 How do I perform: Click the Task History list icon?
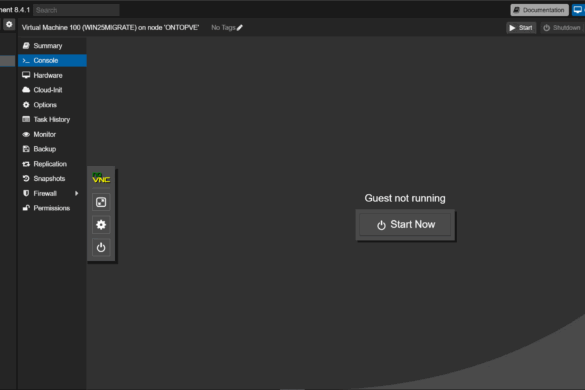(26, 119)
